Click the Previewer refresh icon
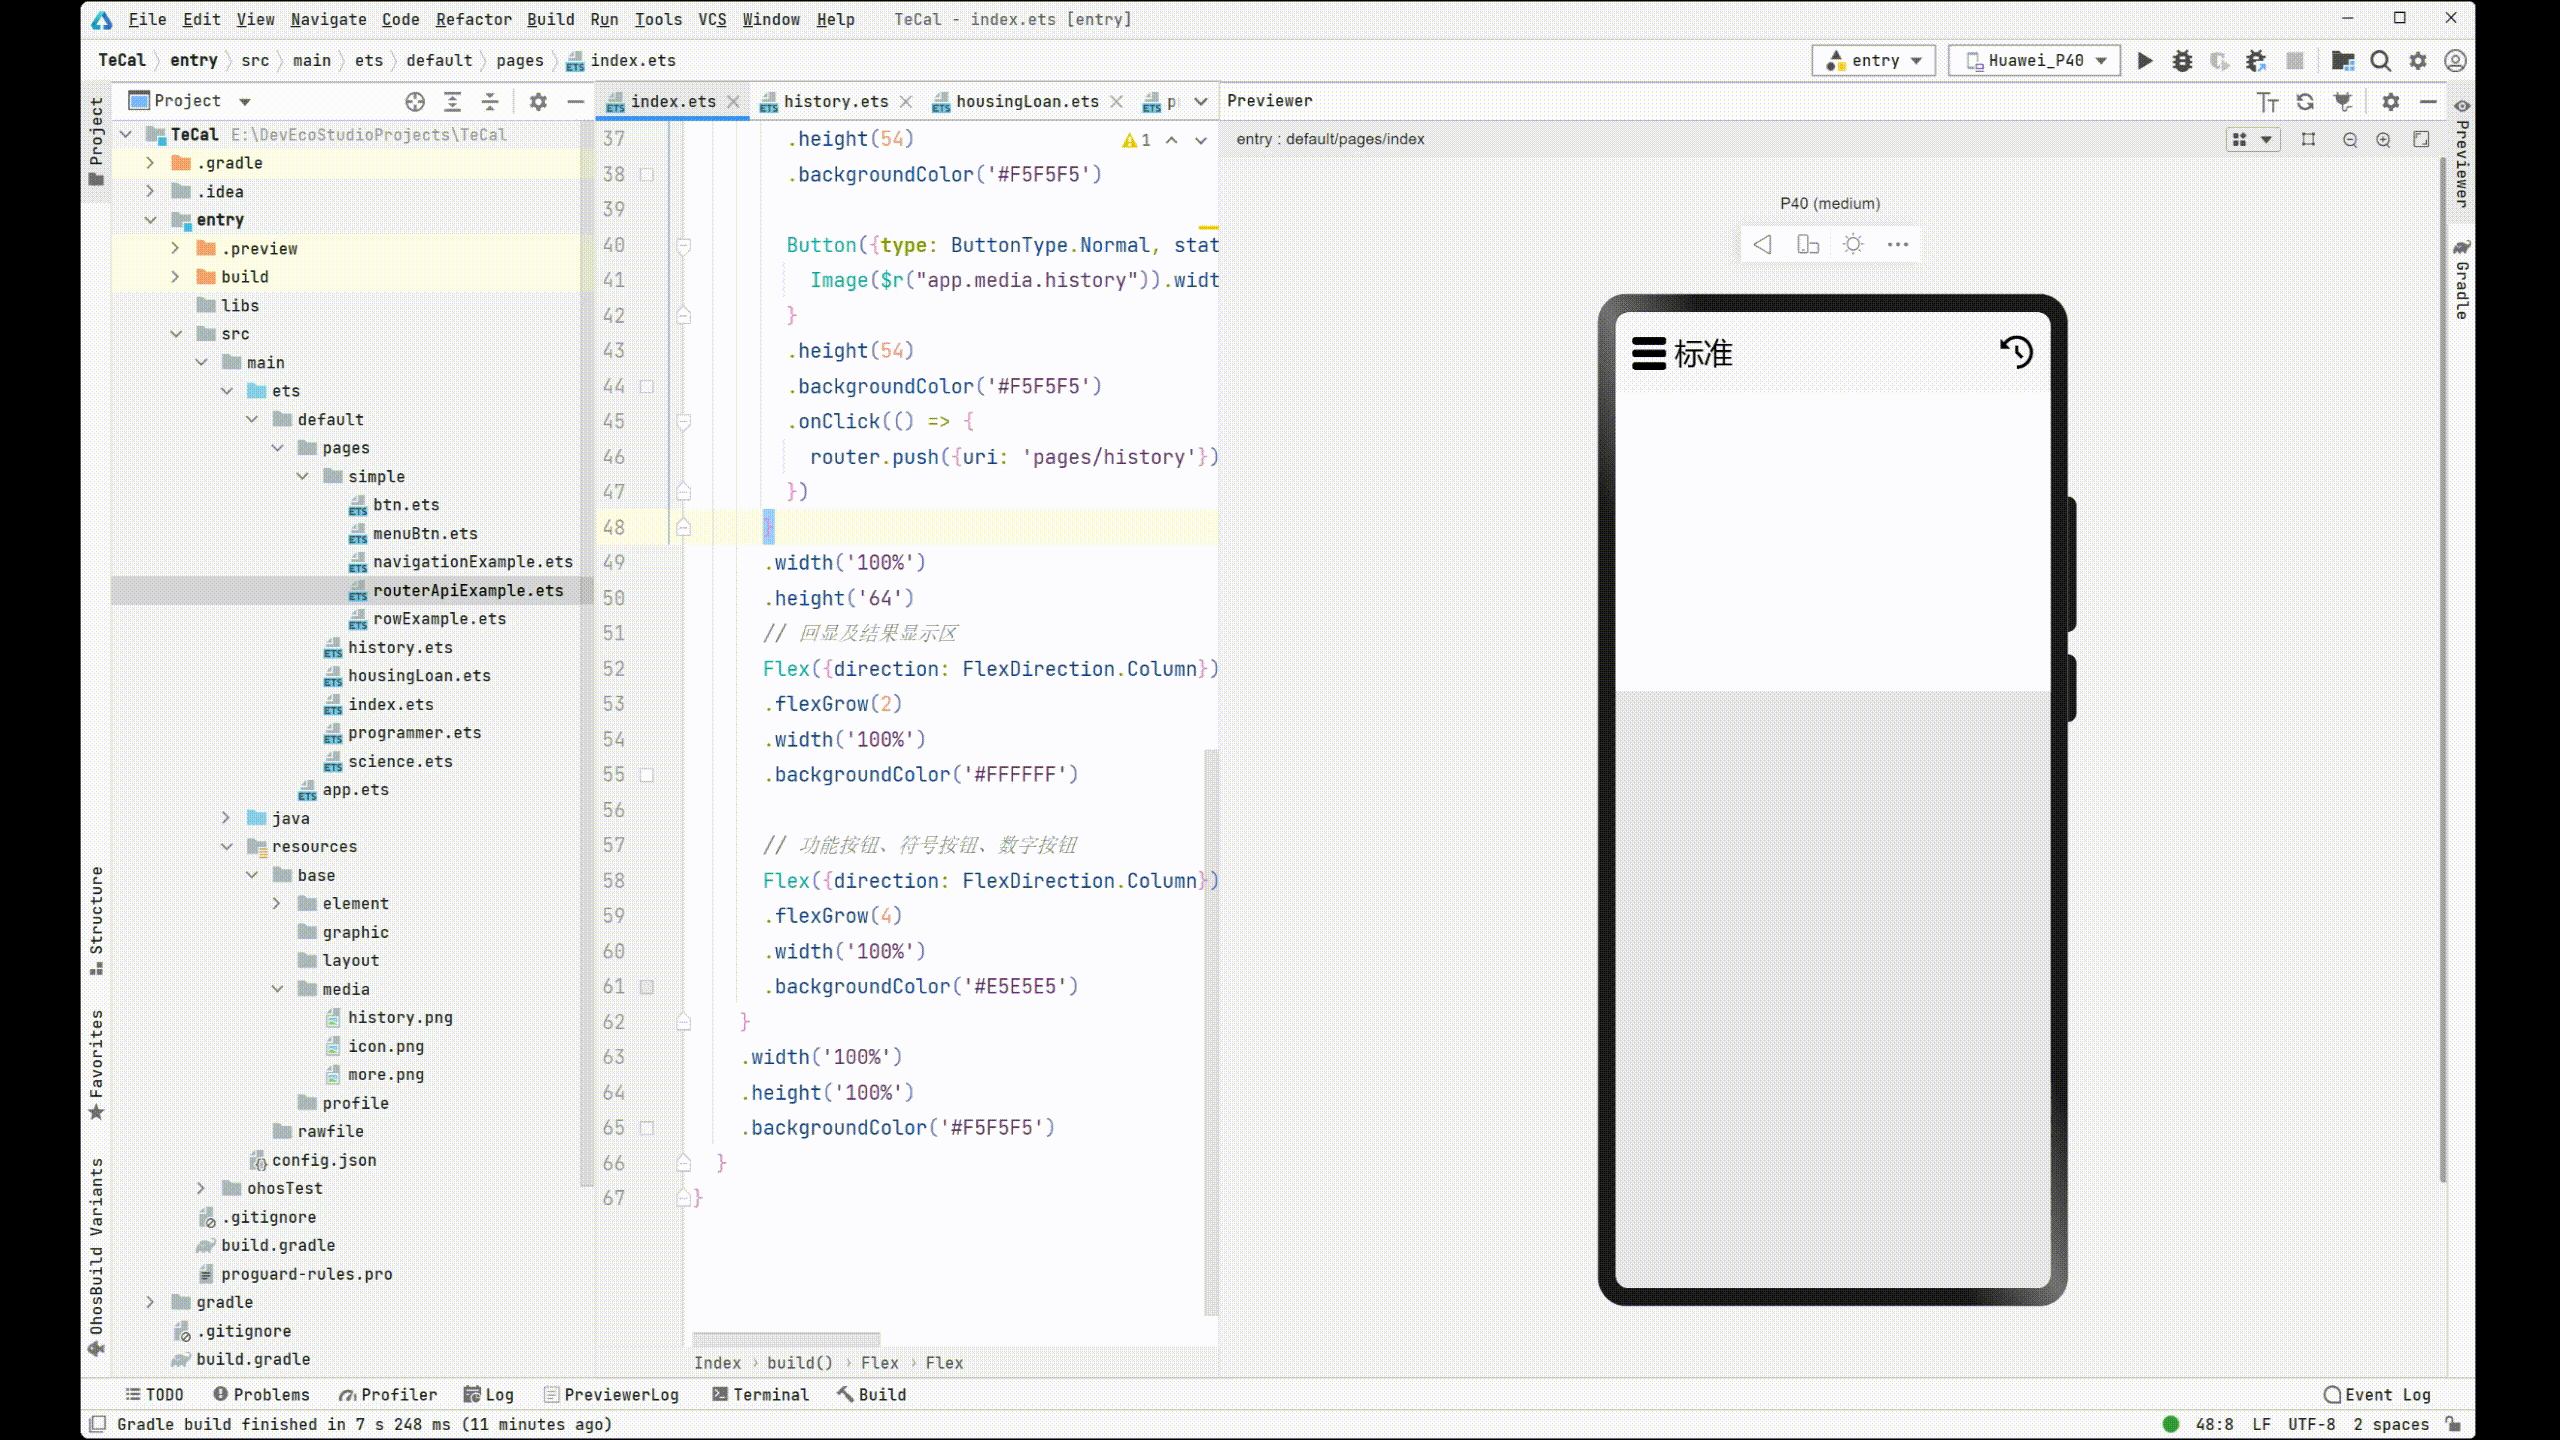Viewport: 2560px width, 1440px height. point(2303,102)
